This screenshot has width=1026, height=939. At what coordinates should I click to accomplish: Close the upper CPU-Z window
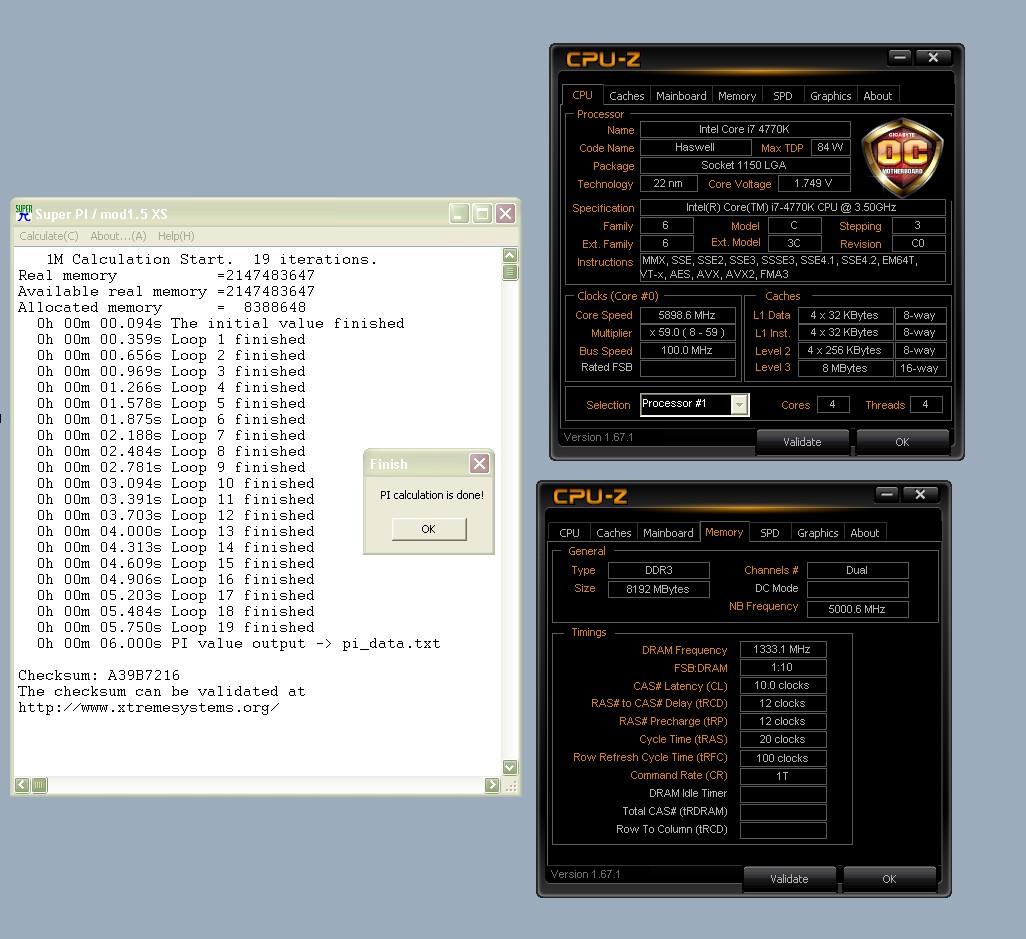933,58
